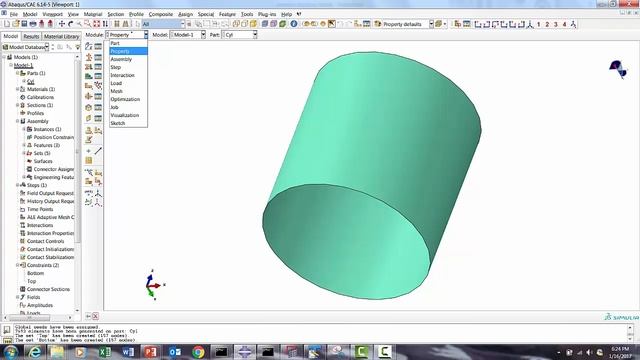
Task: Toggle wireframe render style
Action: tap(236, 24)
